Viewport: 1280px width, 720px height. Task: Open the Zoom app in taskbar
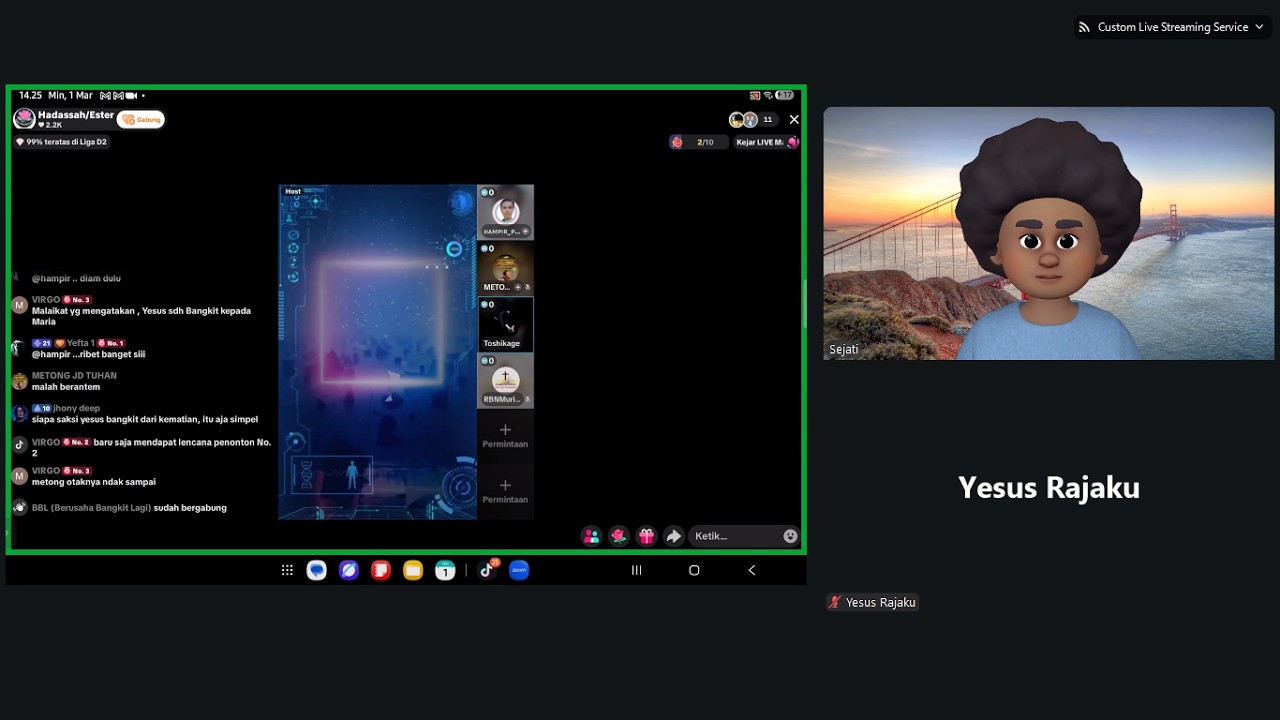[519, 570]
